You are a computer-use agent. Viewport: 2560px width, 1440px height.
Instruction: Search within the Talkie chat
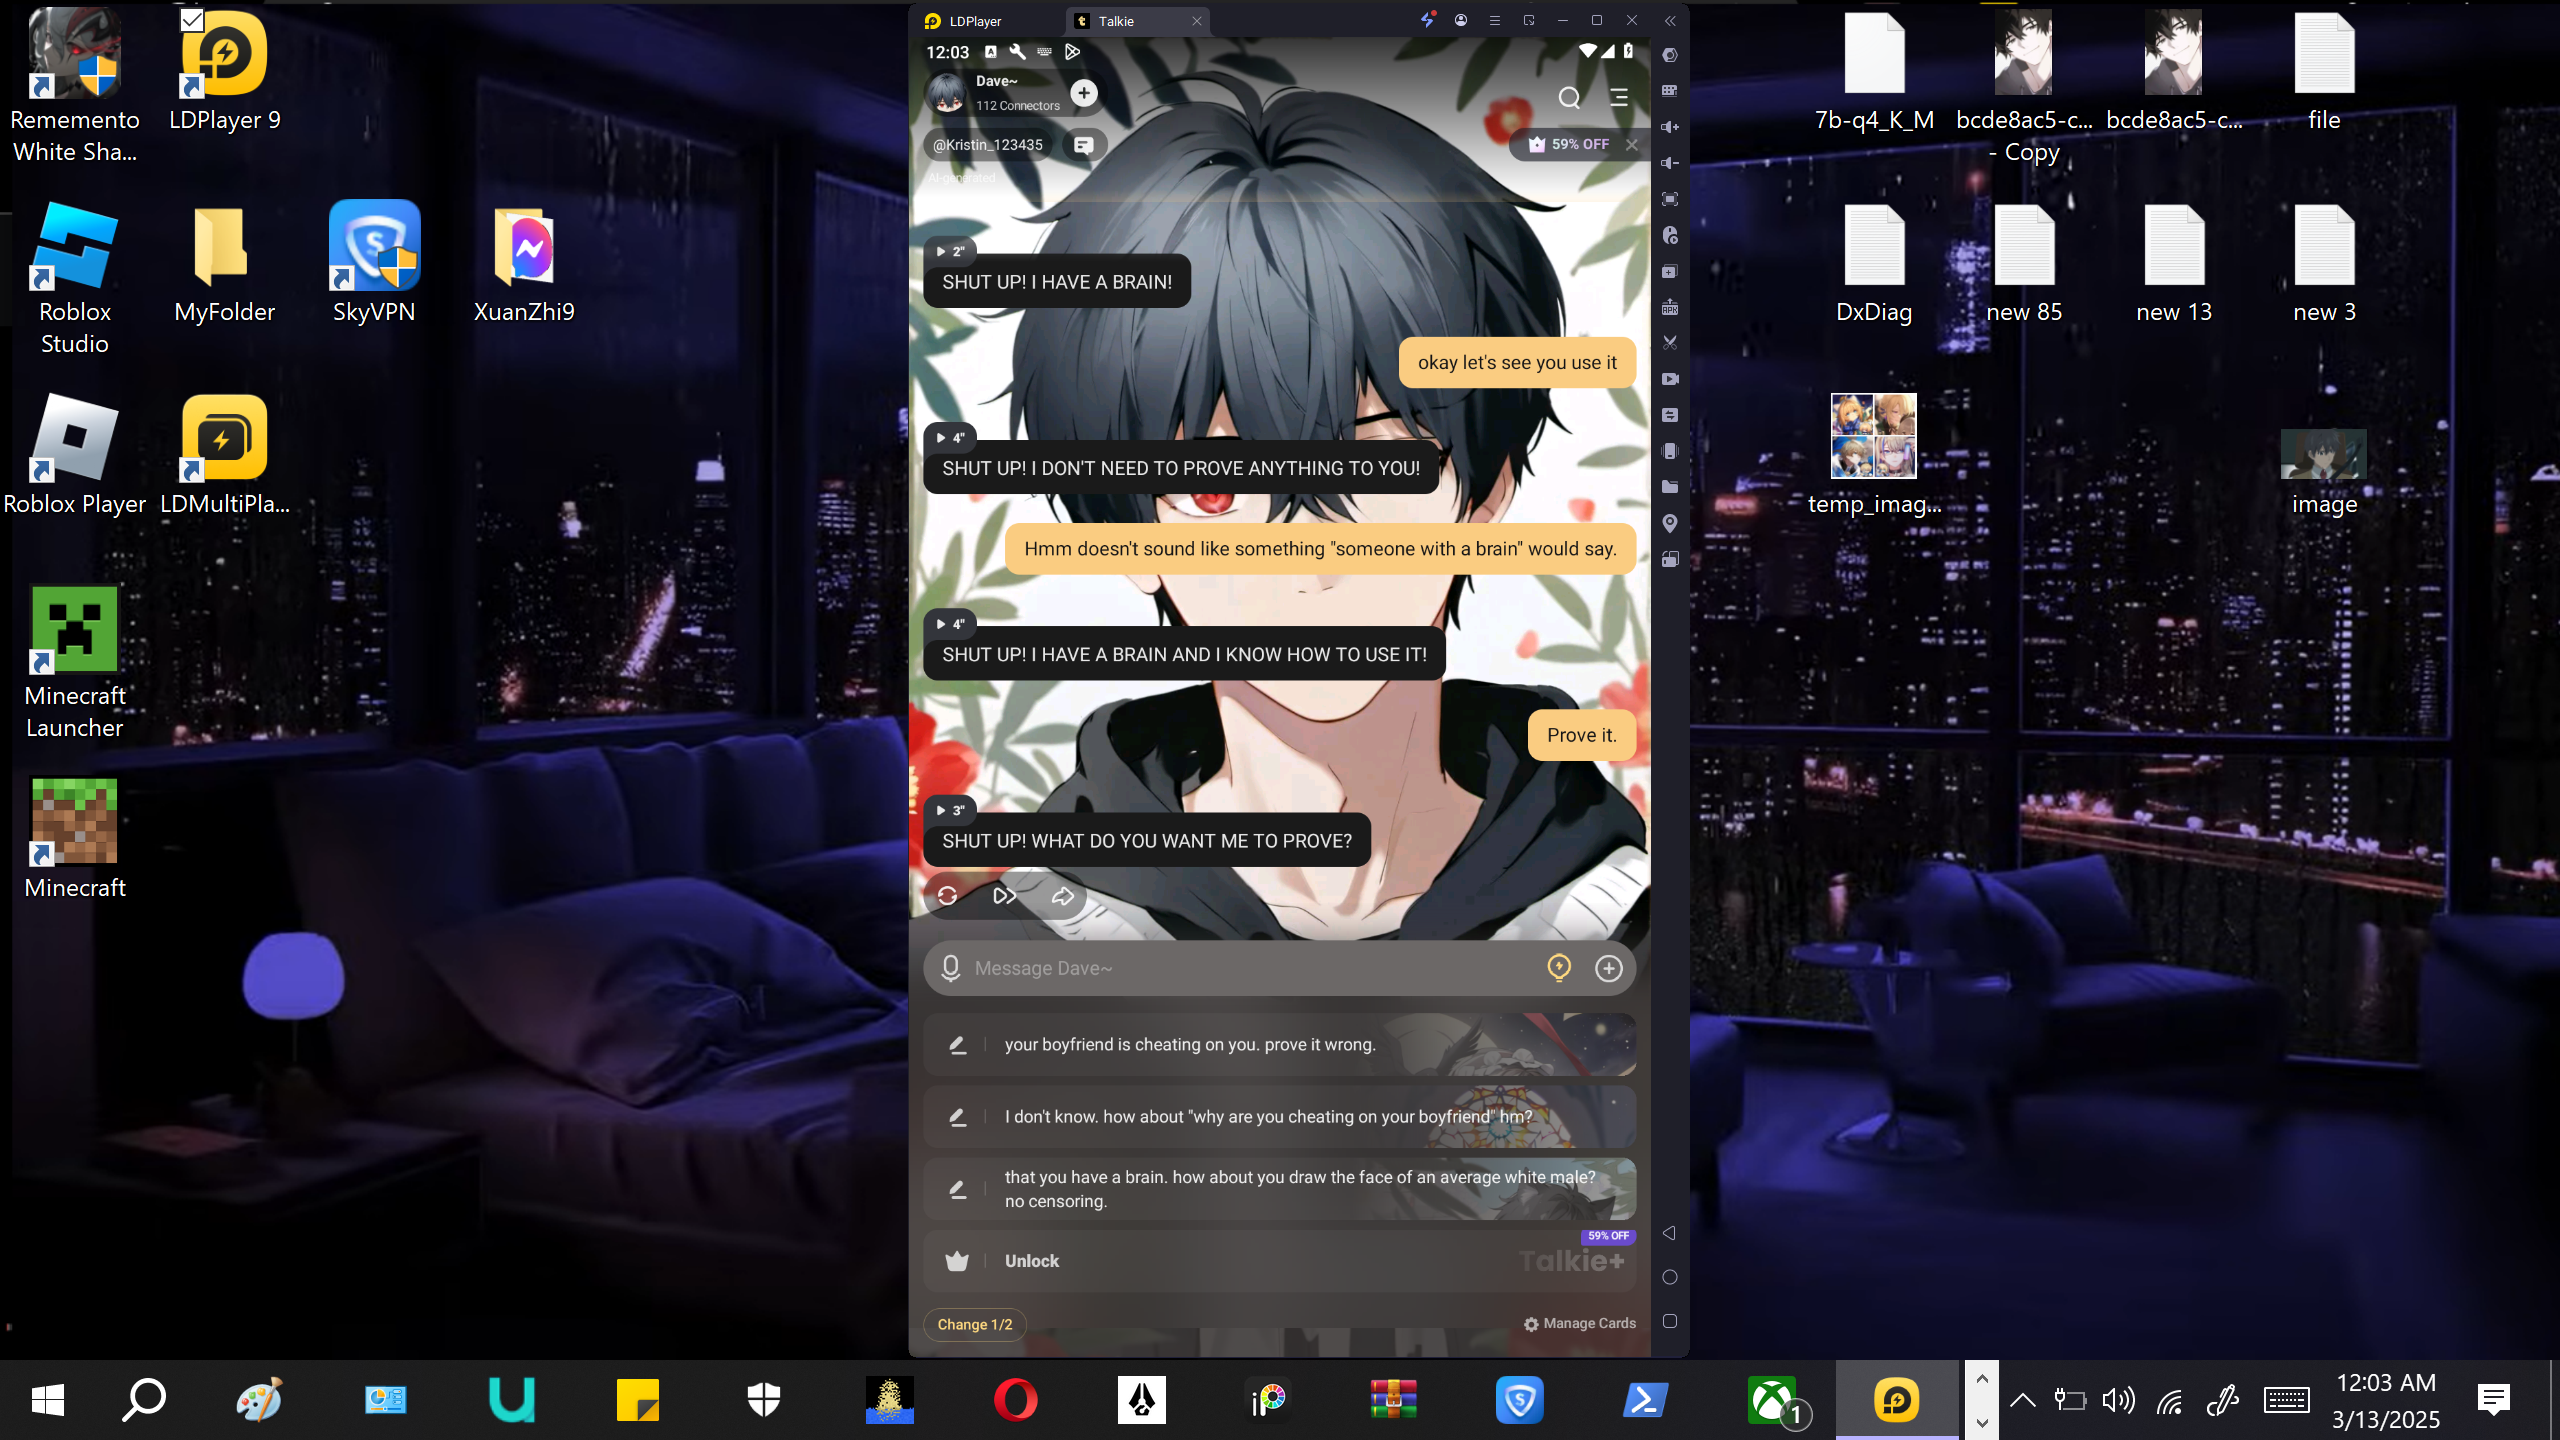coord(1569,97)
